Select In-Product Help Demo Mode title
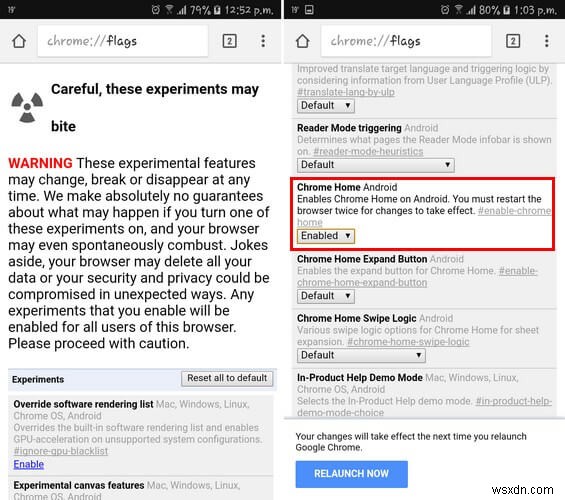Screen dimensions: 565x500 tap(360, 378)
